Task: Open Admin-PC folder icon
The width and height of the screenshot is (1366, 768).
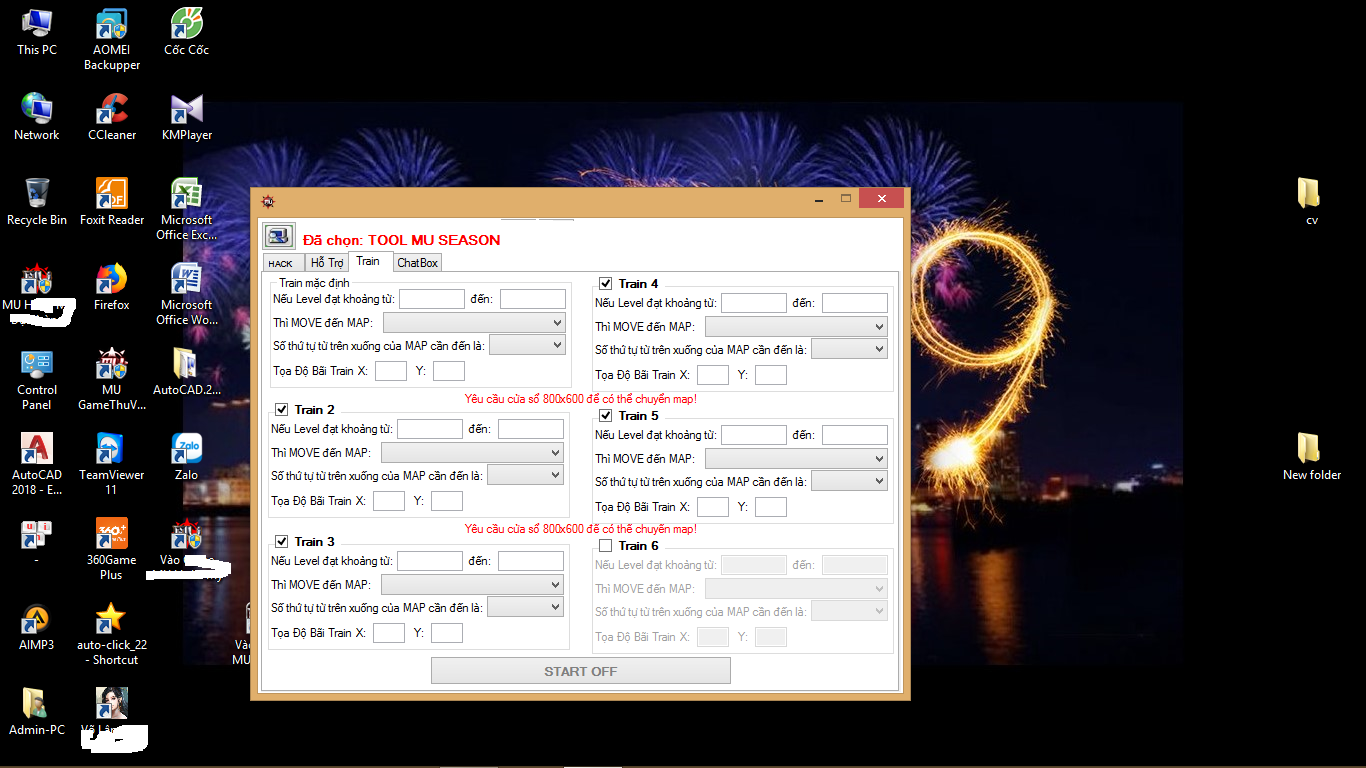Action: (x=37, y=713)
